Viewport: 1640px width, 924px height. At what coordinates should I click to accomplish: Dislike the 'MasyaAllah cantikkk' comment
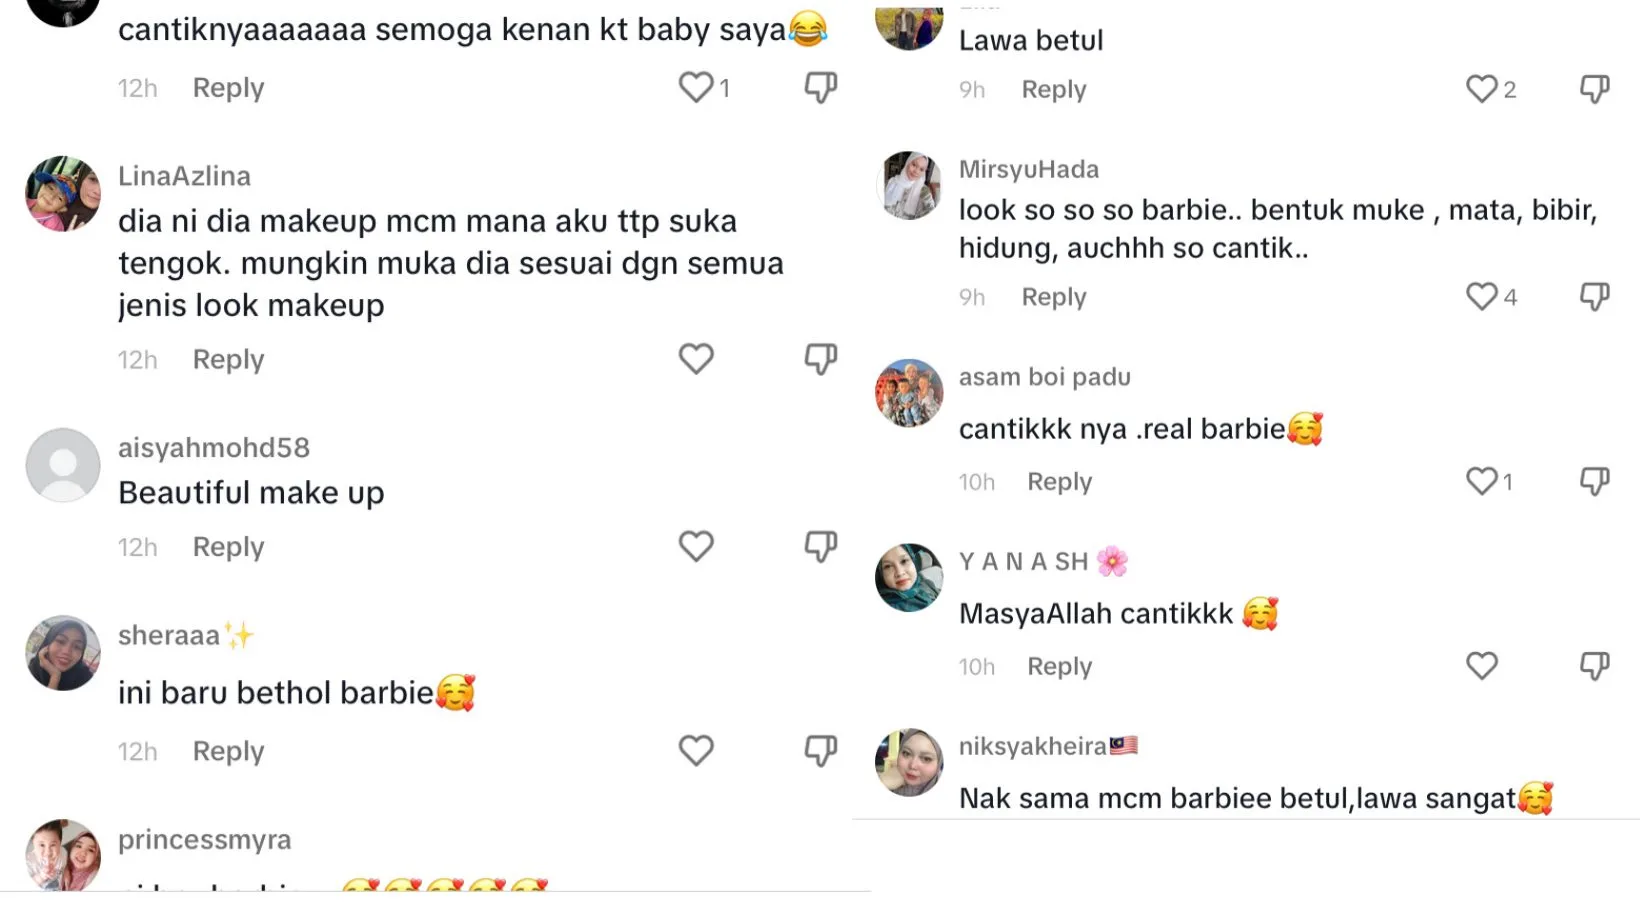[x=1594, y=666]
